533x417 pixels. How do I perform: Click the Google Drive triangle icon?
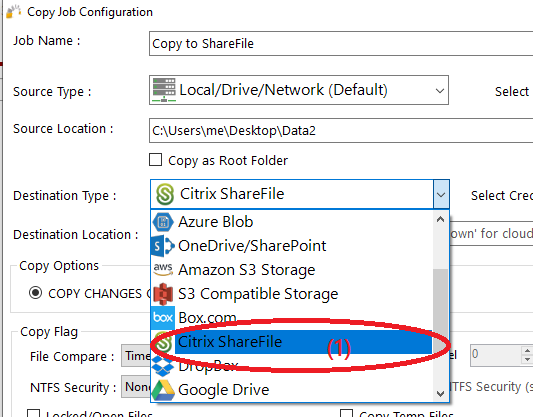pyautogui.click(x=163, y=390)
